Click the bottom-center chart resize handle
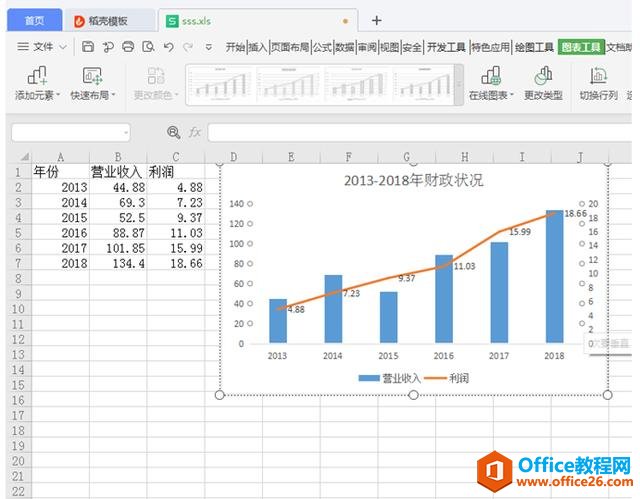 [x=413, y=395]
